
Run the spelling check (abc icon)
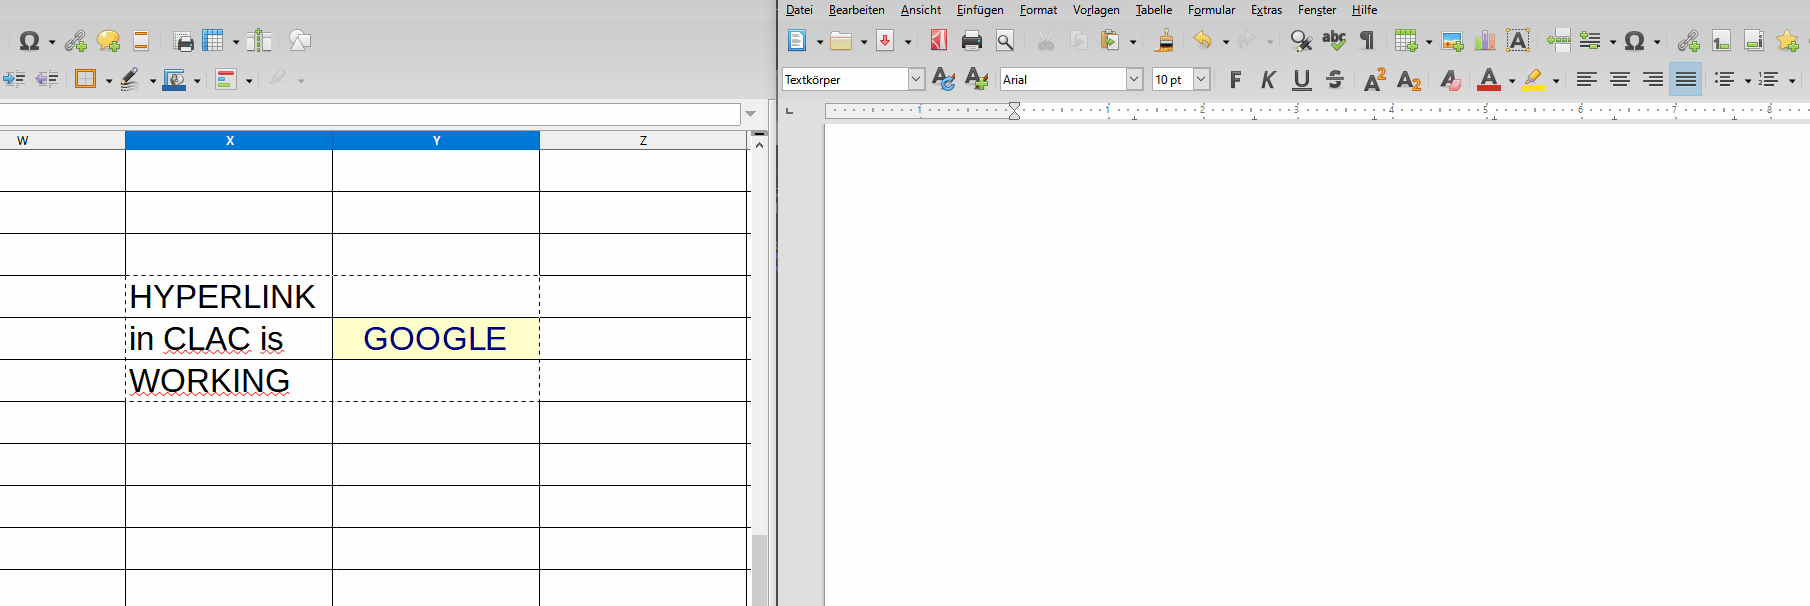(x=1334, y=41)
